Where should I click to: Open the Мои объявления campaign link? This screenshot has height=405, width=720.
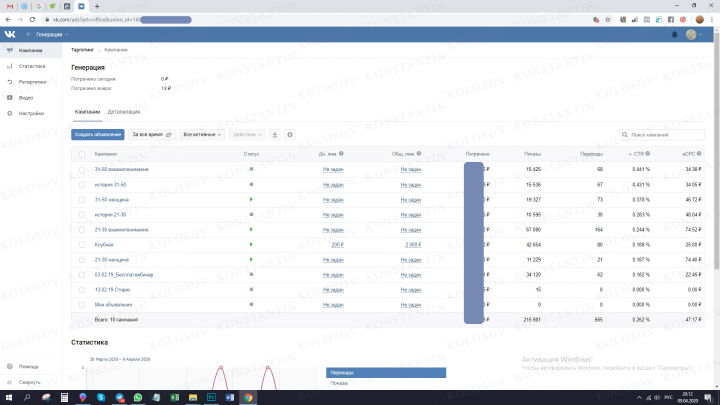113,305
